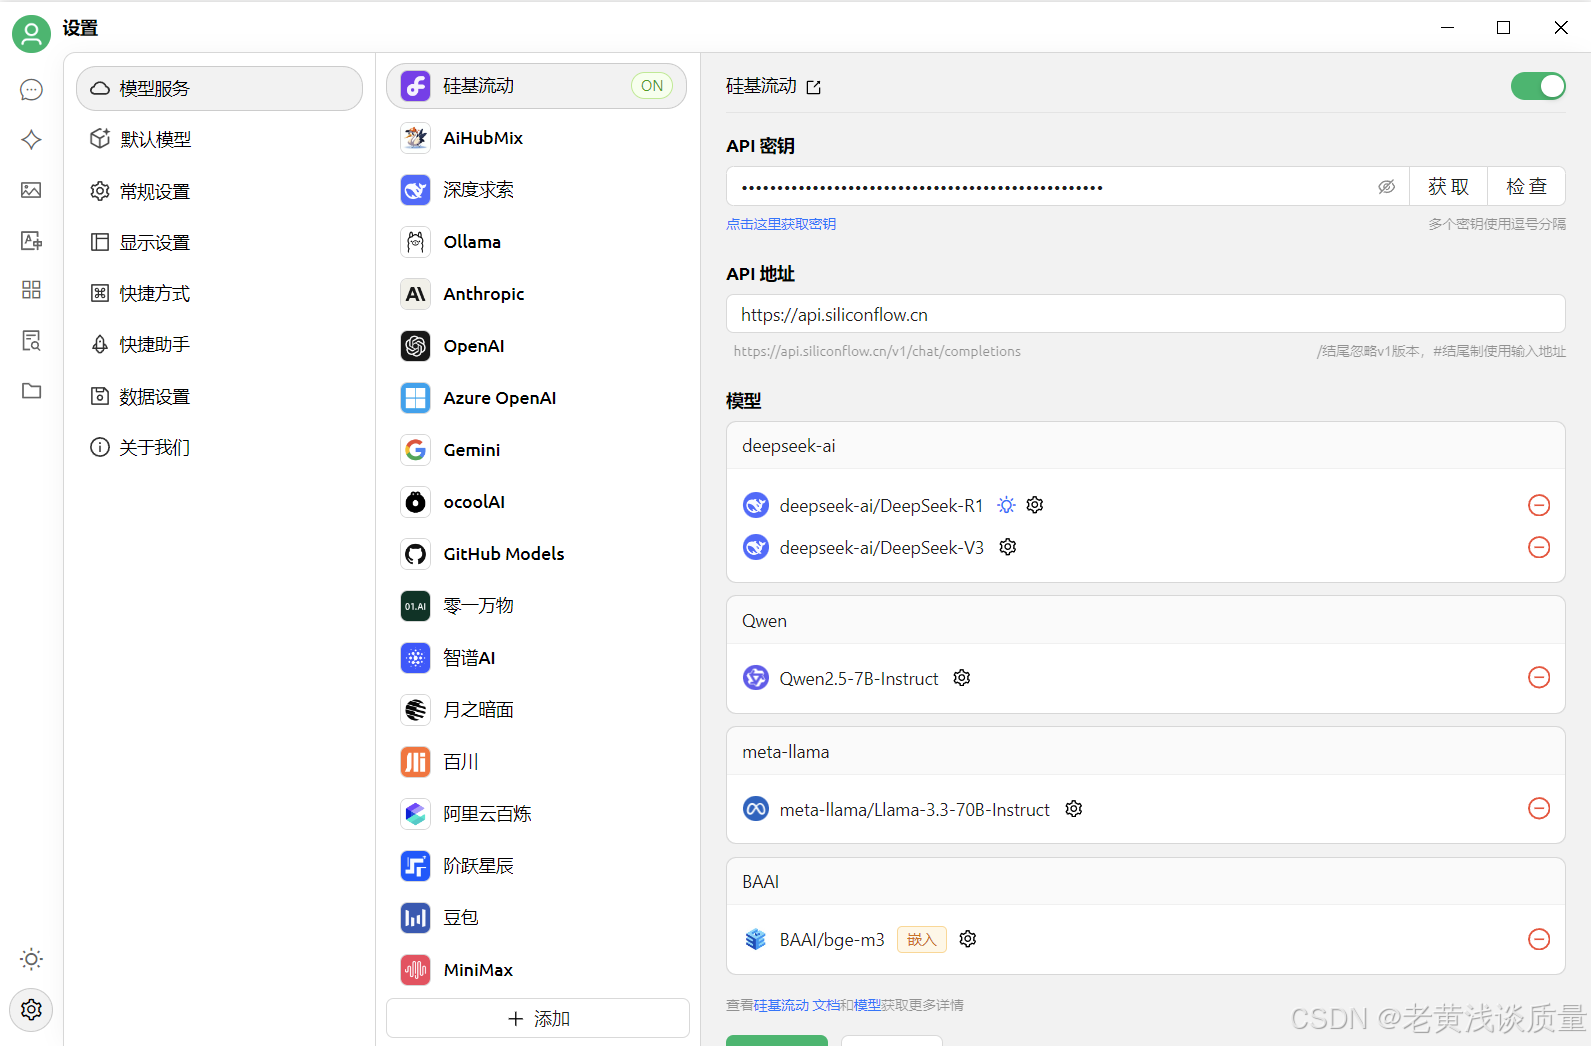Viewport: 1591px width, 1046px height.
Task: Open the agents sparkle sidebar icon
Action: [x=31, y=140]
